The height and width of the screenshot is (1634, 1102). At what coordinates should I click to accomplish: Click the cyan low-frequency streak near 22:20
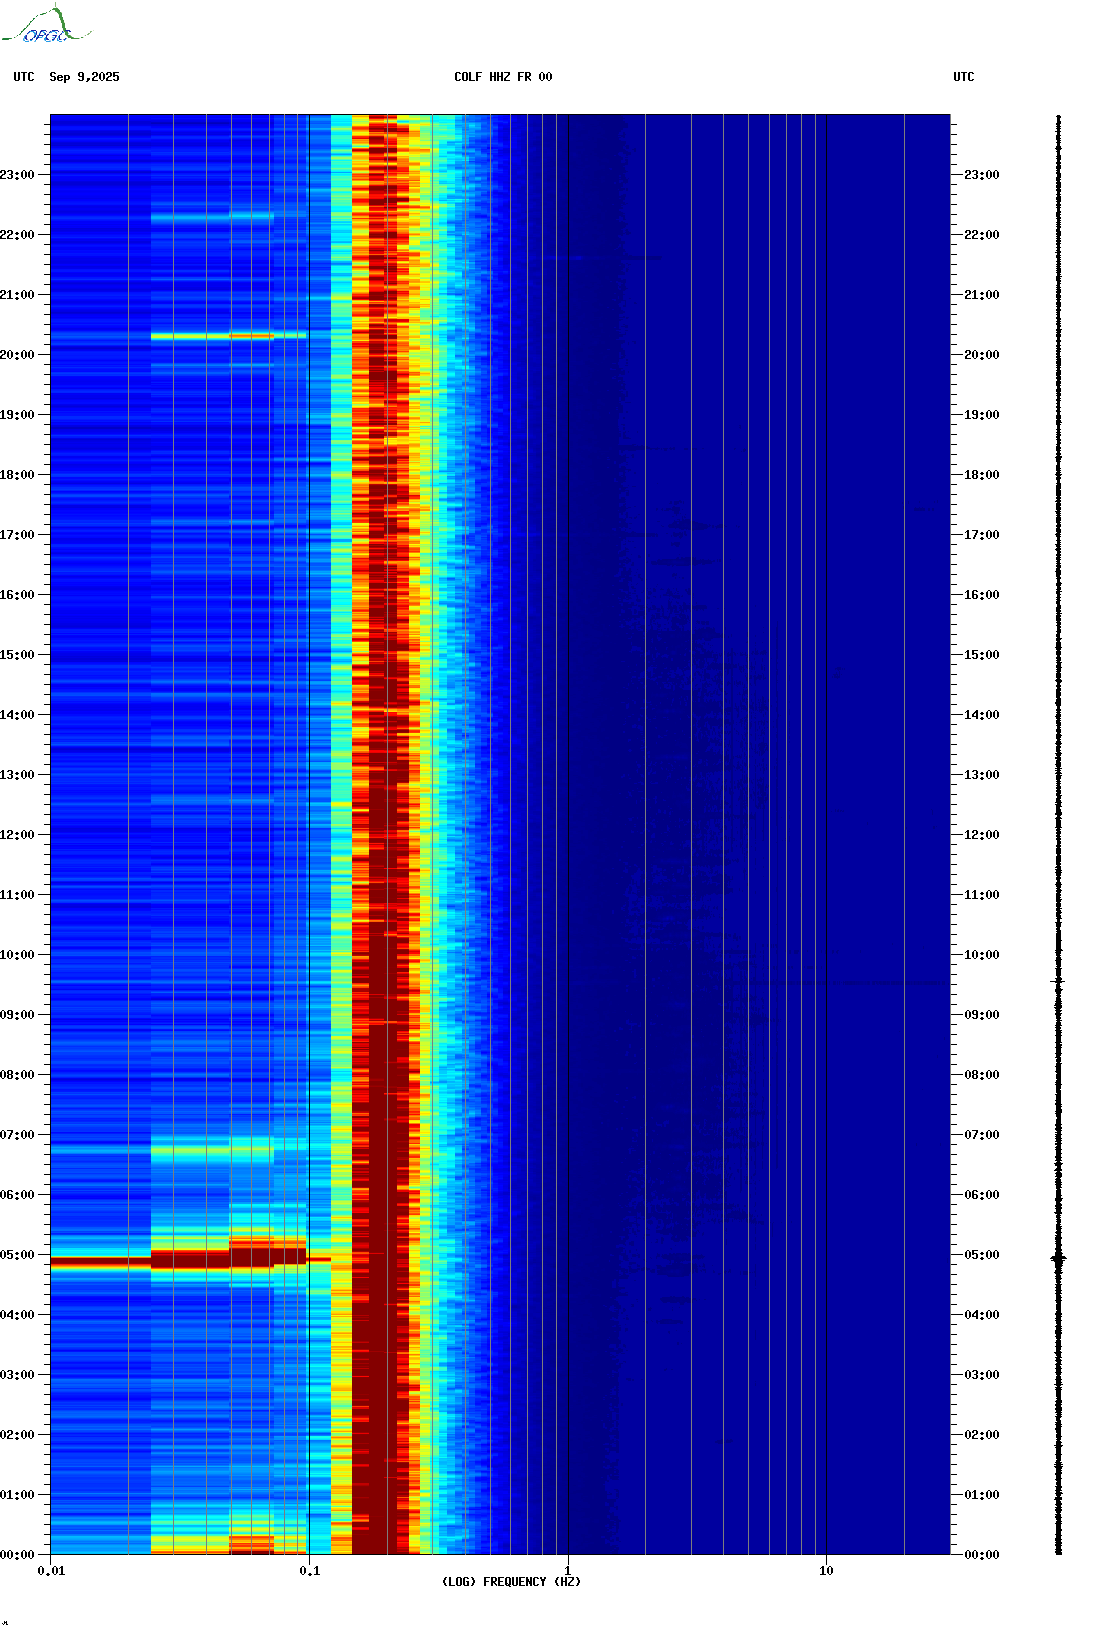tap(212, 216)
